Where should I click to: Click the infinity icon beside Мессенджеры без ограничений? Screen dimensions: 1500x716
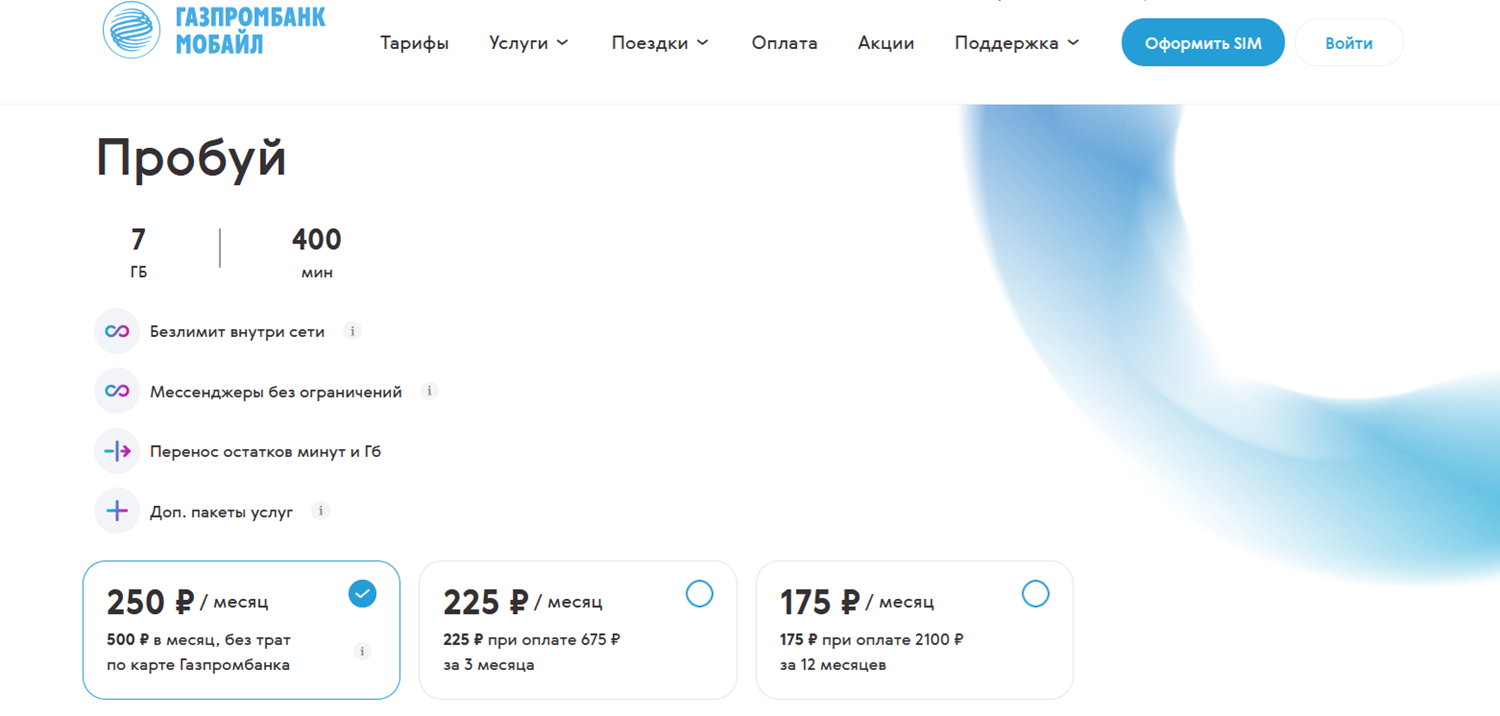117,391
